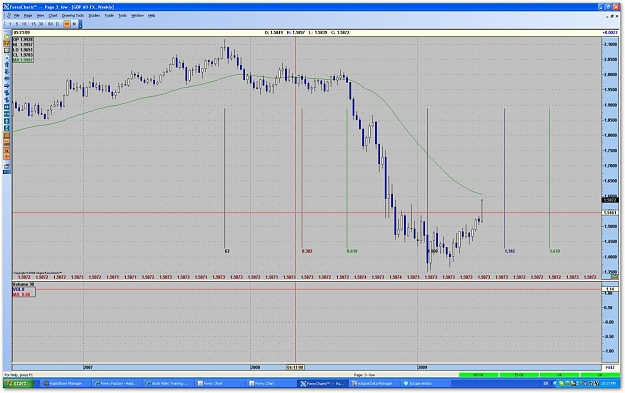Click the orange plus icon in left sidebar

tap(6, 157)
